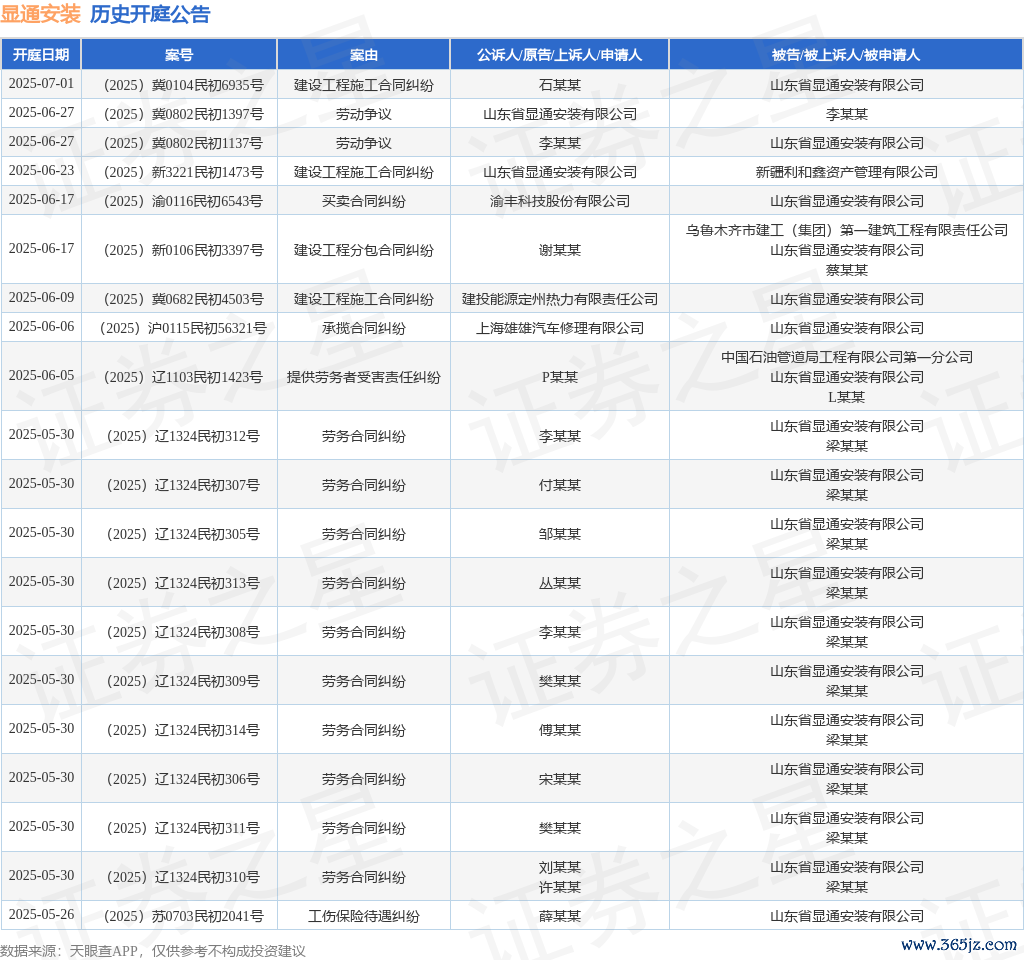This screenshot has height=960, width=1024.
Task: Click the 显通安装 title text
Action: coord(40,14)
